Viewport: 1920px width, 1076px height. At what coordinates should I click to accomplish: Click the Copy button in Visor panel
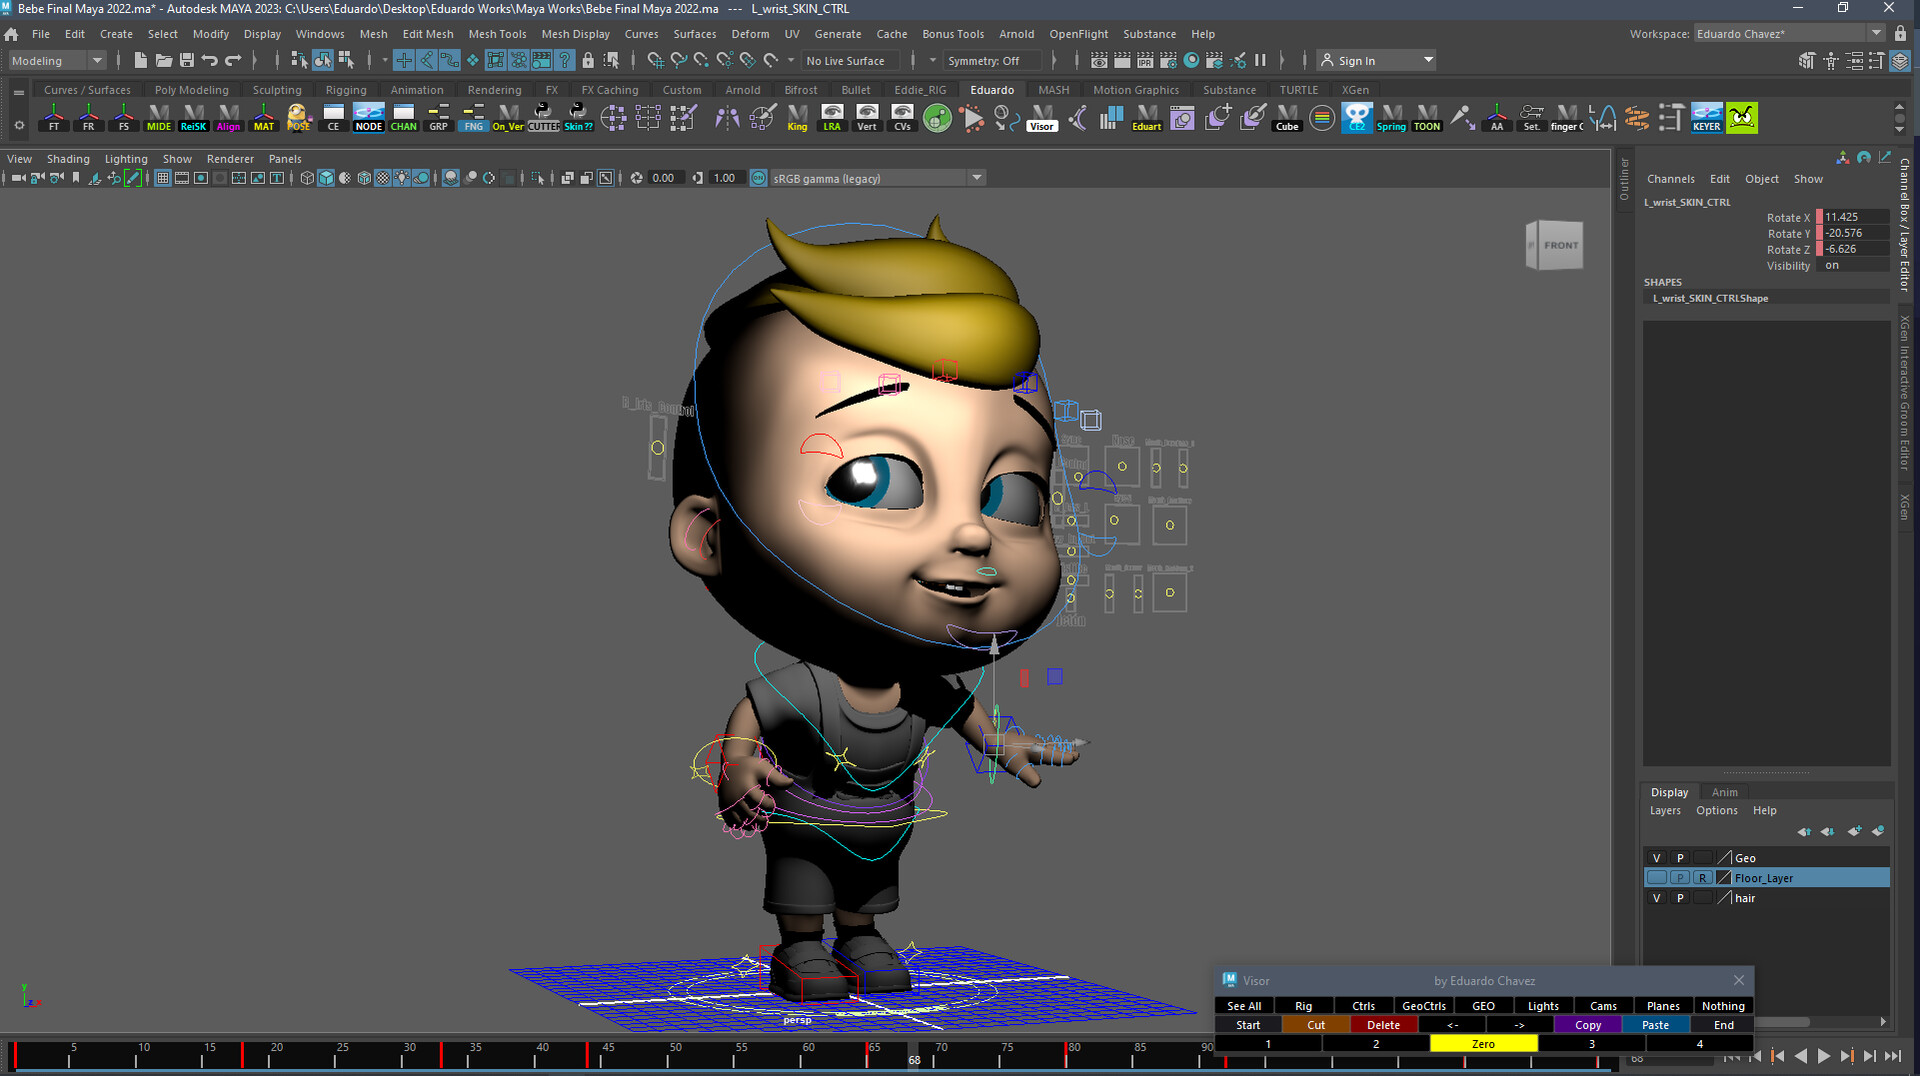(x=1587, y=1024)
